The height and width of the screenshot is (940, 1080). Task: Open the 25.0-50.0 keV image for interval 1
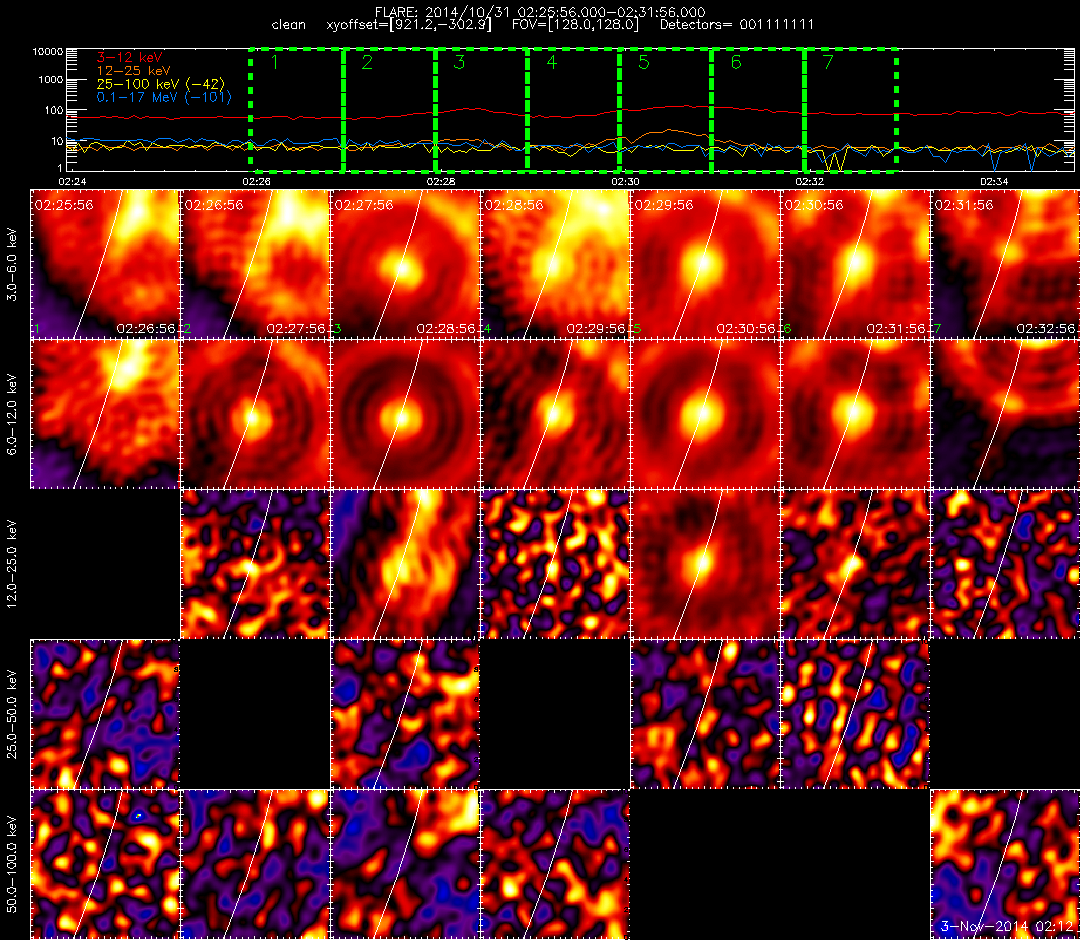coord(105,714)
